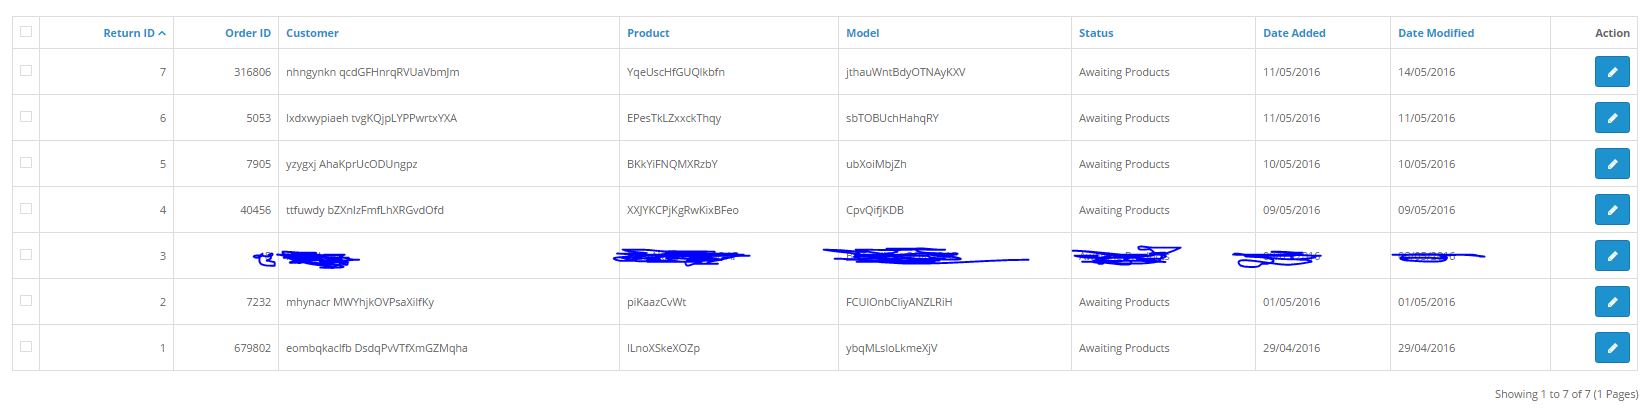Edit return ID 2 with pencil button

(1612, 302)
